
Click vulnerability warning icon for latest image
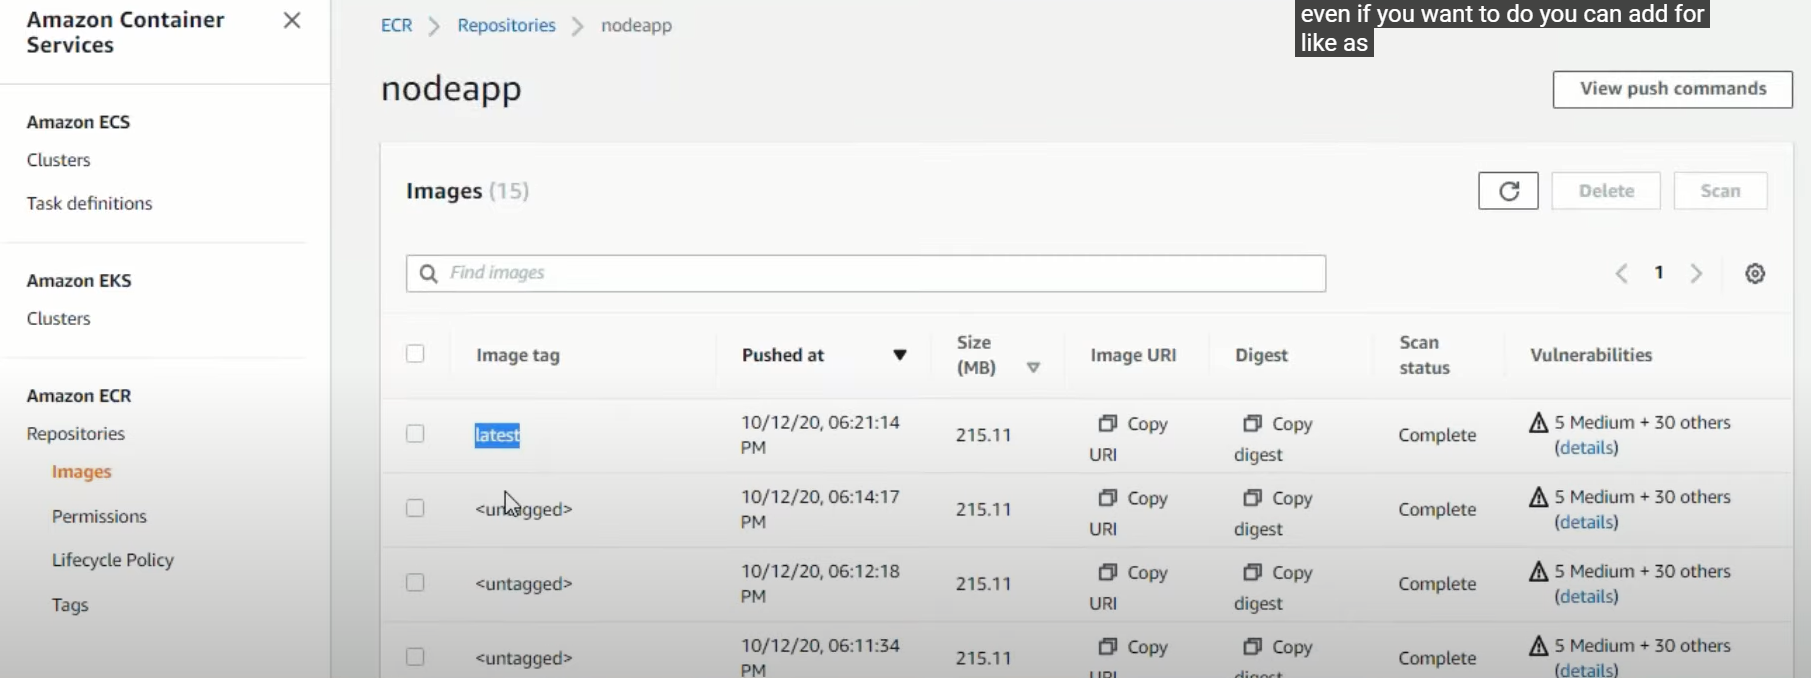[x=1539, y=423]
